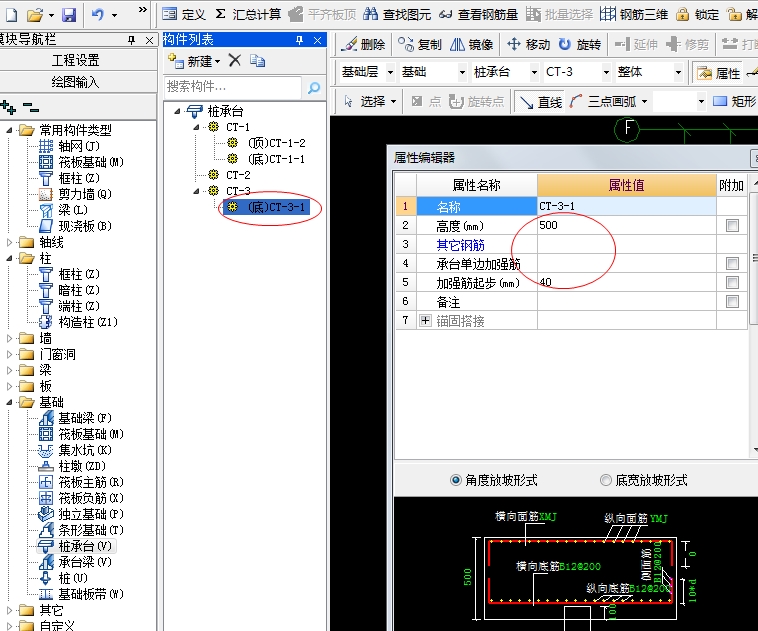Image resolution: width=758 pixels, height=631 pixels.
Task: Open the 定义 (Define) tool
Action: (x=184, y=15)
